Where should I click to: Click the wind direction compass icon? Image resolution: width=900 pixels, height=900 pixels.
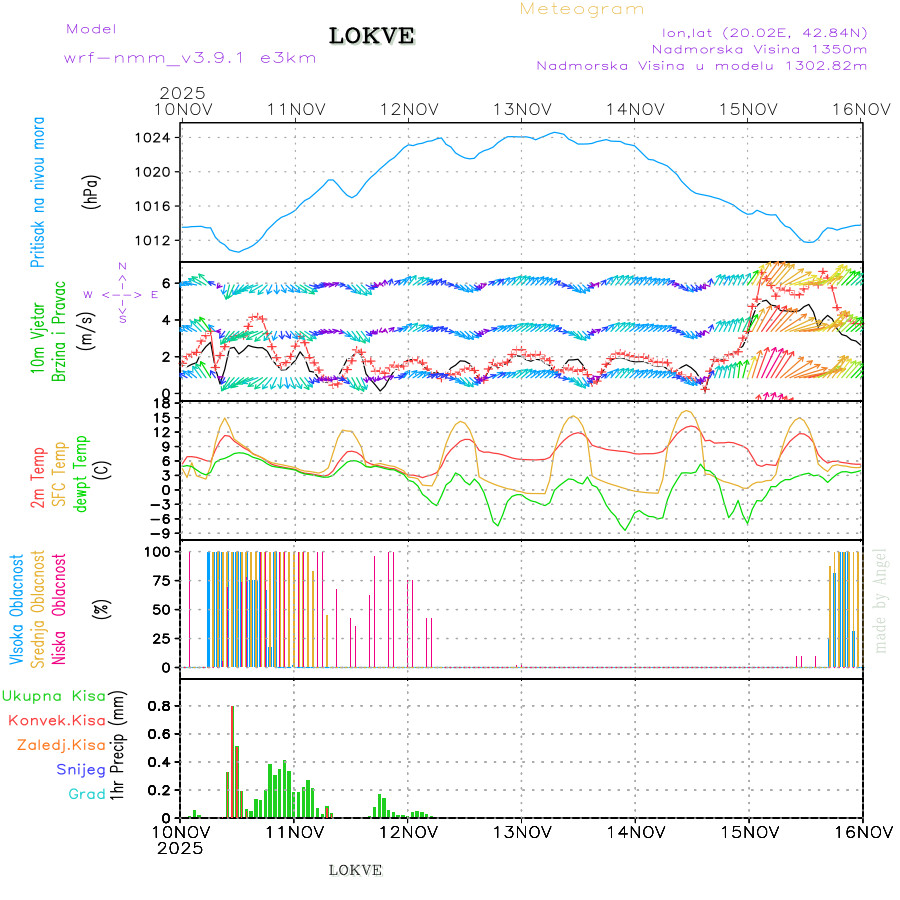(121, 294)
